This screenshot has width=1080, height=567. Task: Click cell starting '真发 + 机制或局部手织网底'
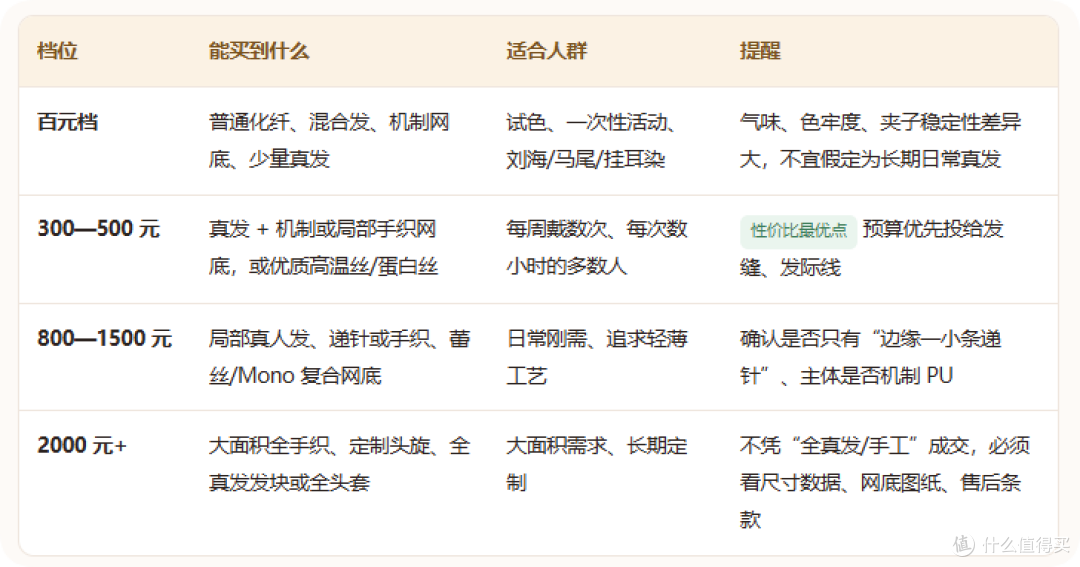click(x=323, y=247)
